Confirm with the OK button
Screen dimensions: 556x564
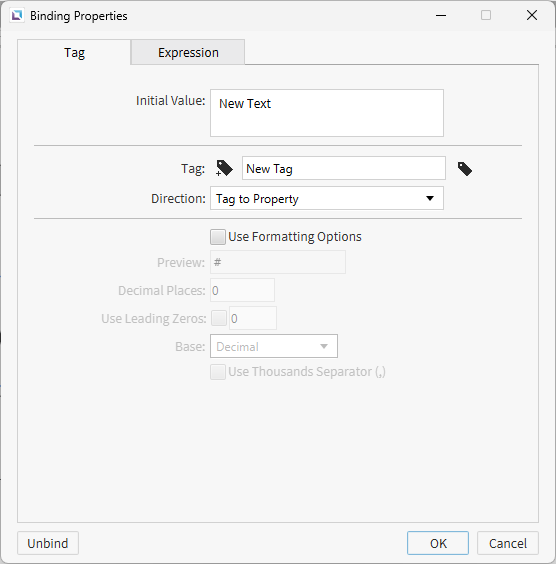tap(438, 543)
